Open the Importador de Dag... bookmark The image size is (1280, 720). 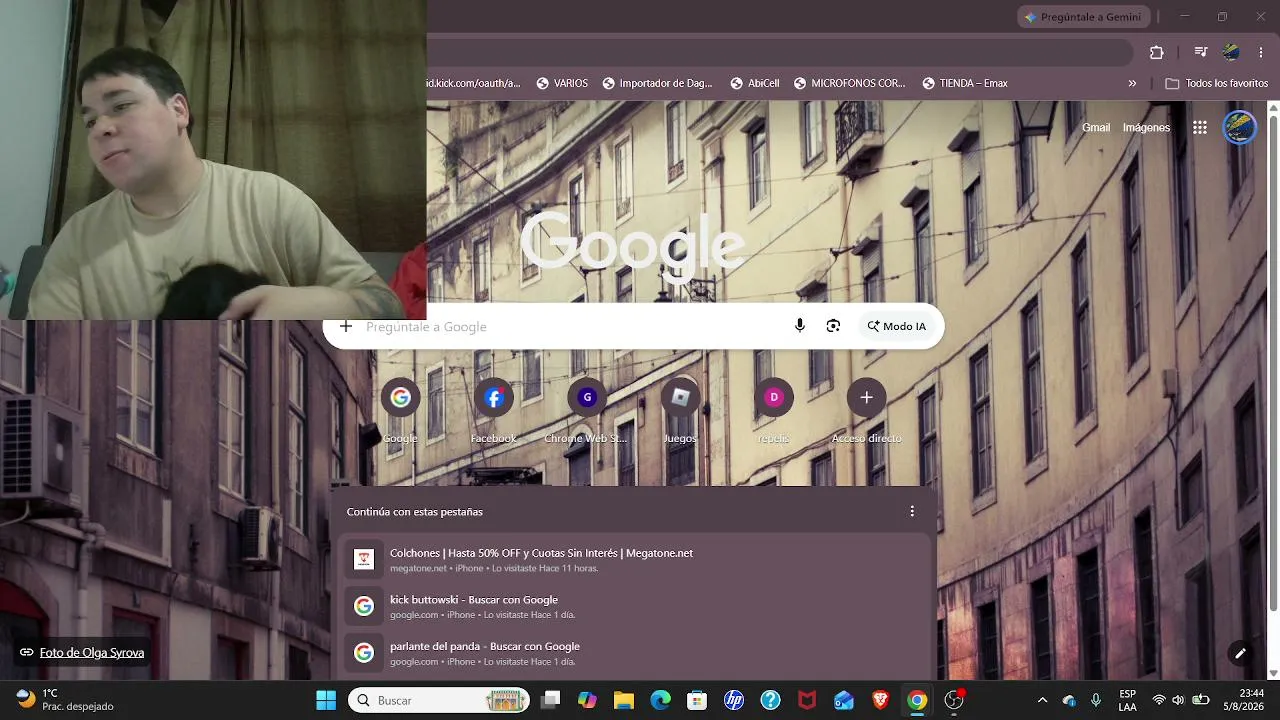(x=658, y=84)
